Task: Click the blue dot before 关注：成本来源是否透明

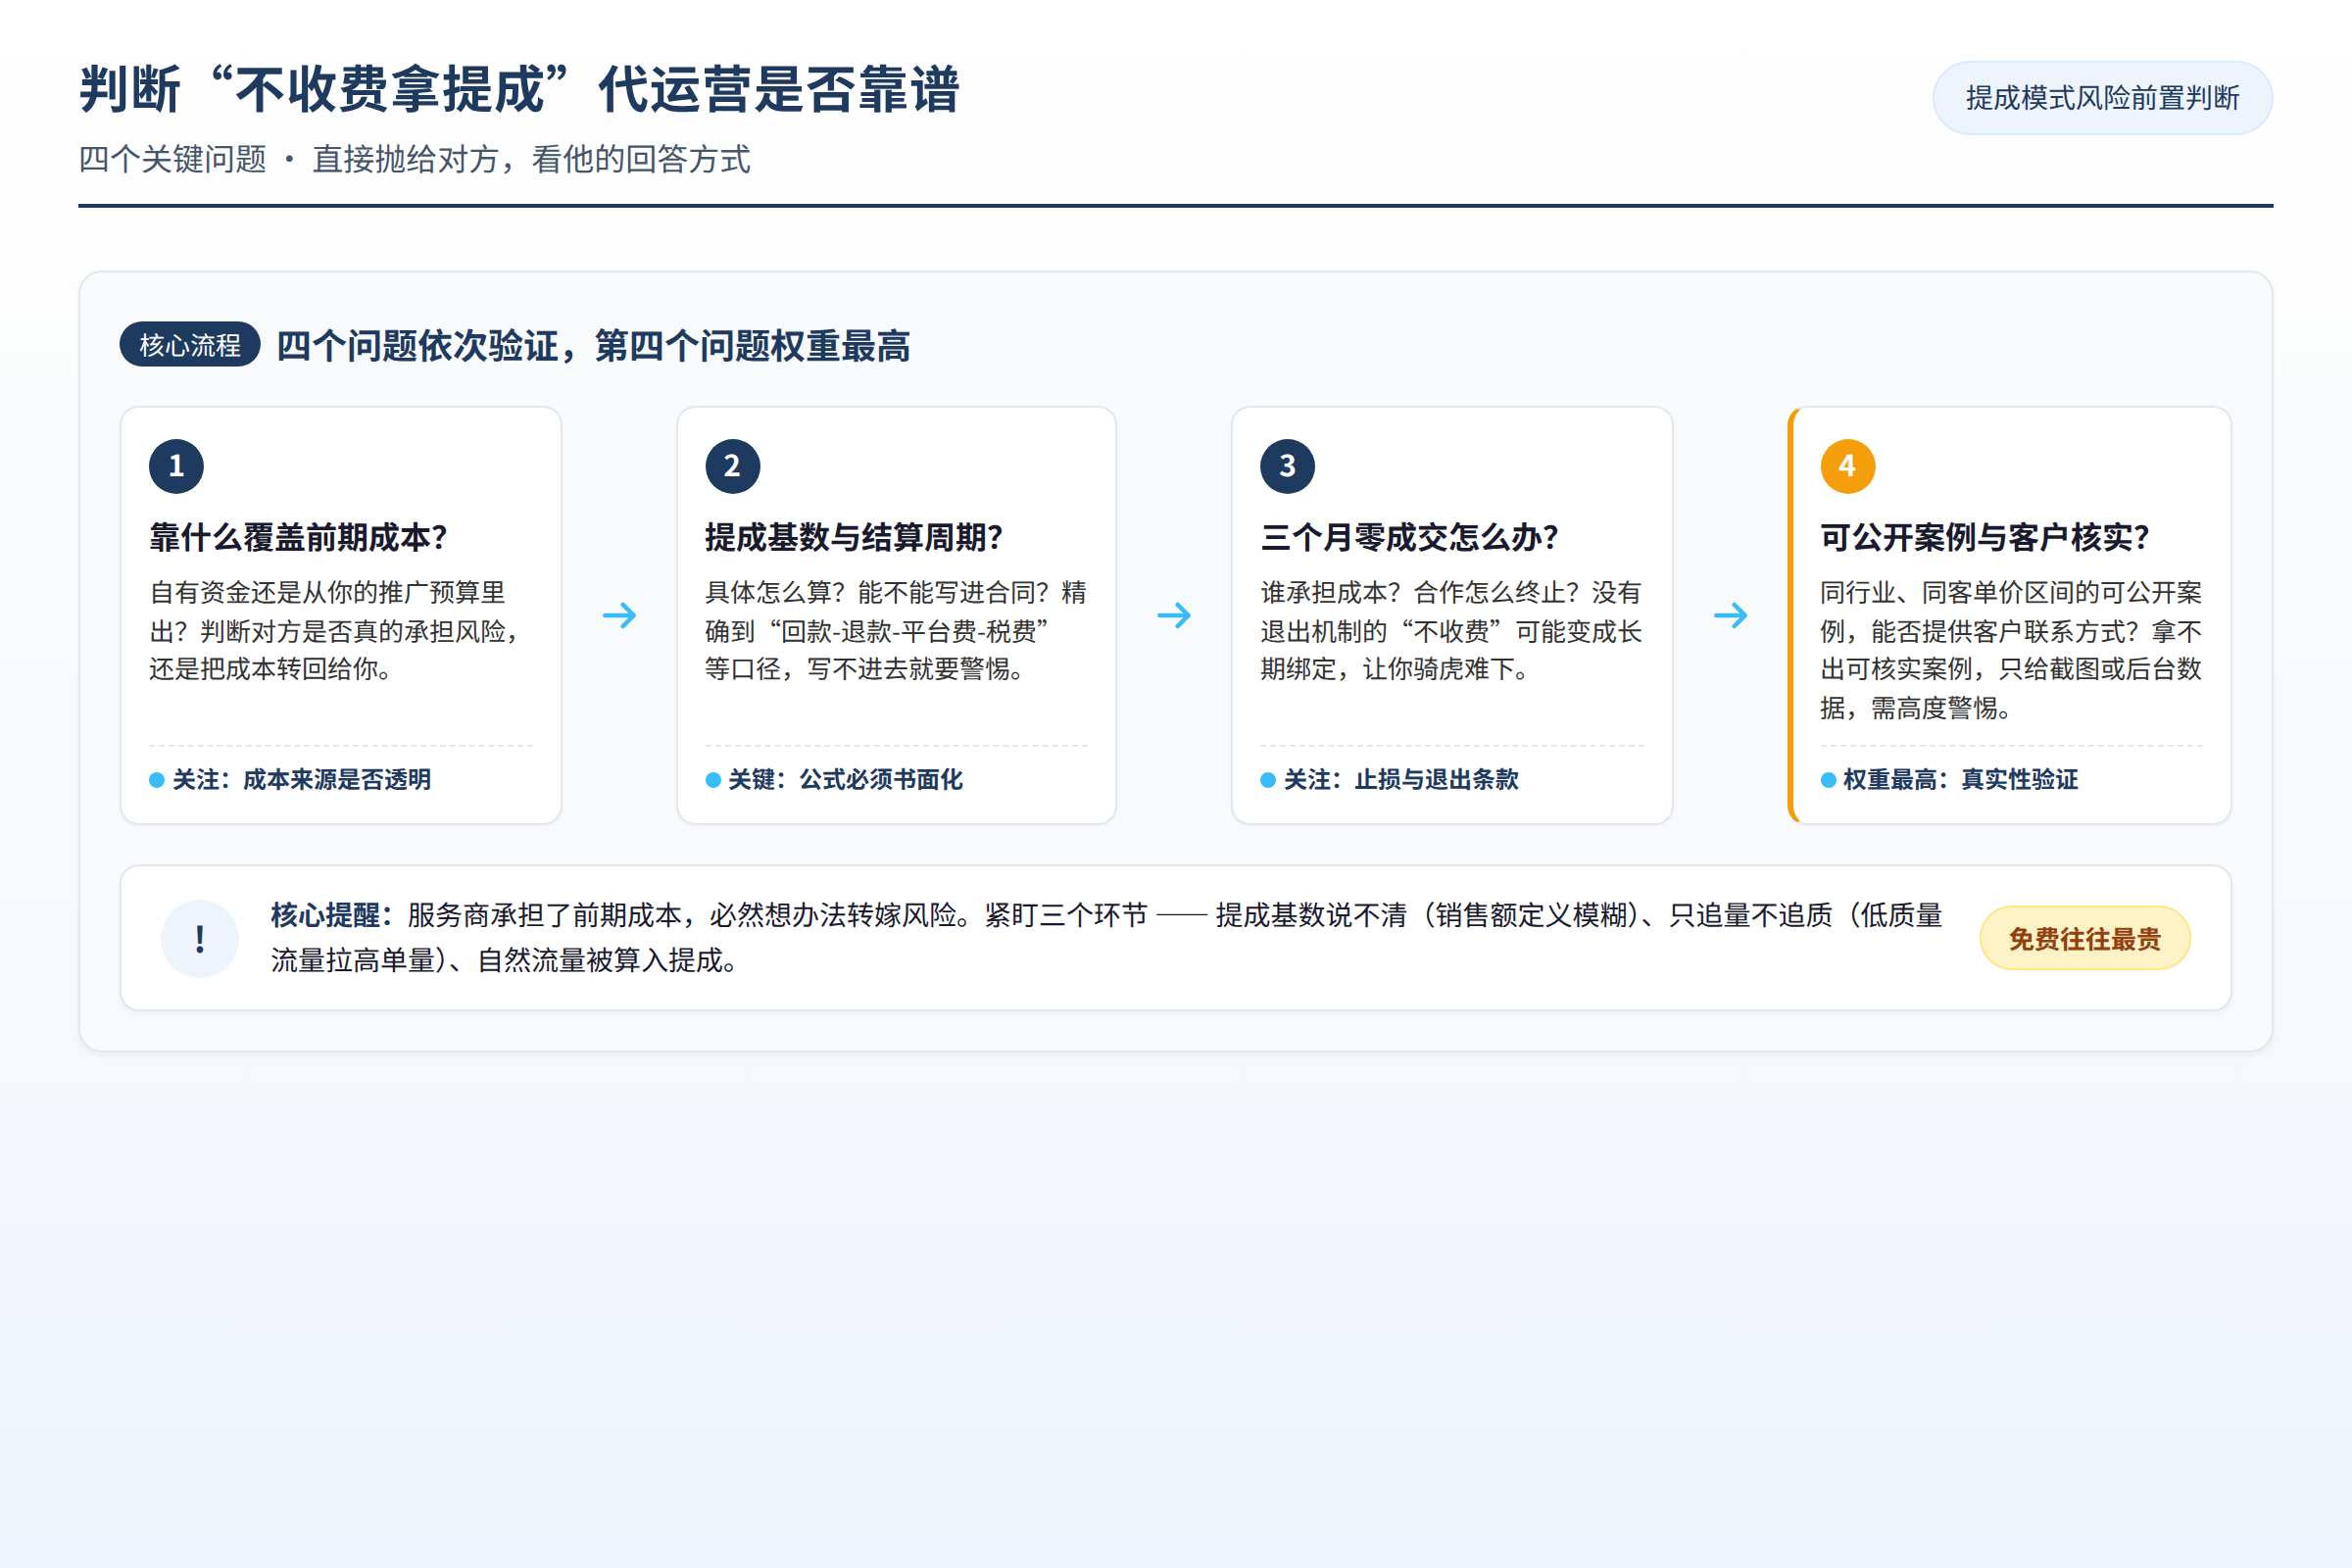Action: coord(157,780)
